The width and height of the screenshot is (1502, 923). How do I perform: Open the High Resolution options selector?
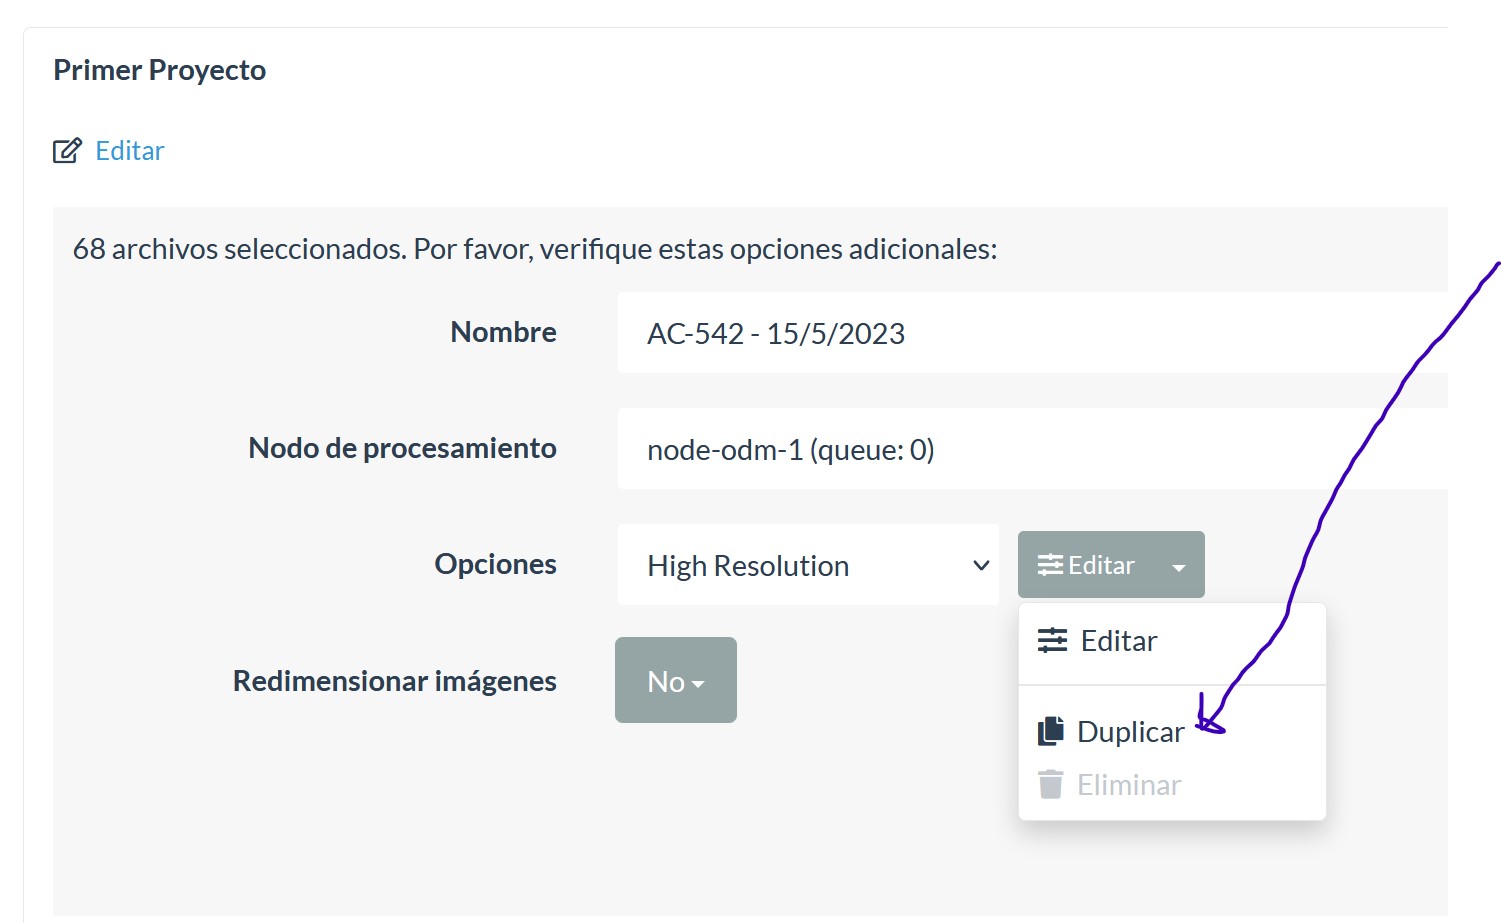pos(808,565)
